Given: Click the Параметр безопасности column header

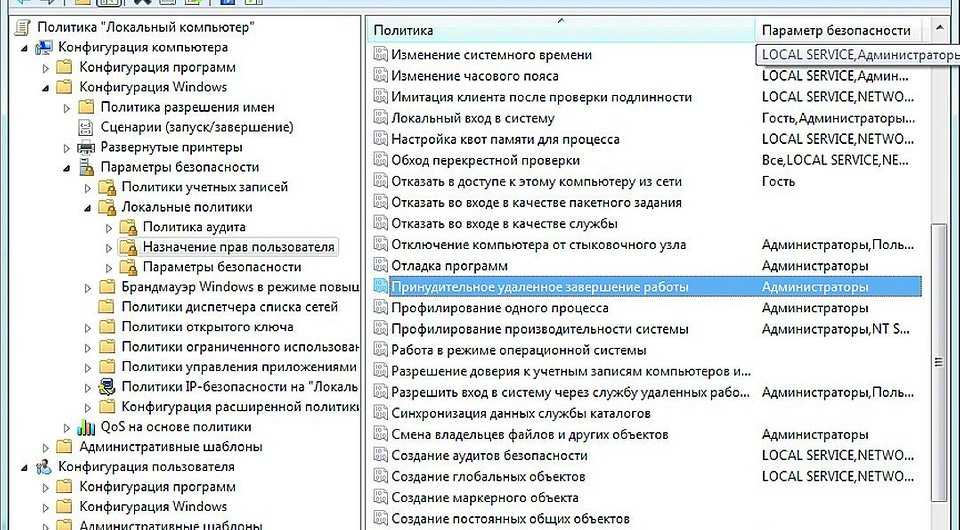Looking at the screenshot, I should pos(836,30).
